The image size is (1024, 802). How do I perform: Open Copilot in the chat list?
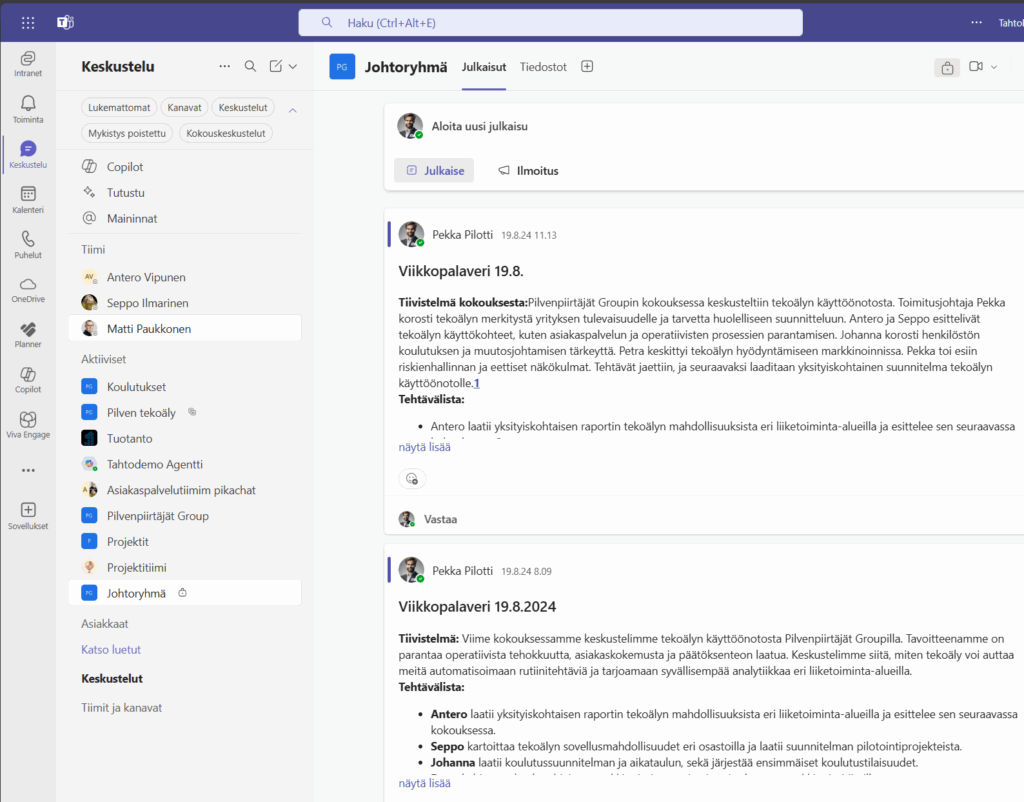(185, 167)
